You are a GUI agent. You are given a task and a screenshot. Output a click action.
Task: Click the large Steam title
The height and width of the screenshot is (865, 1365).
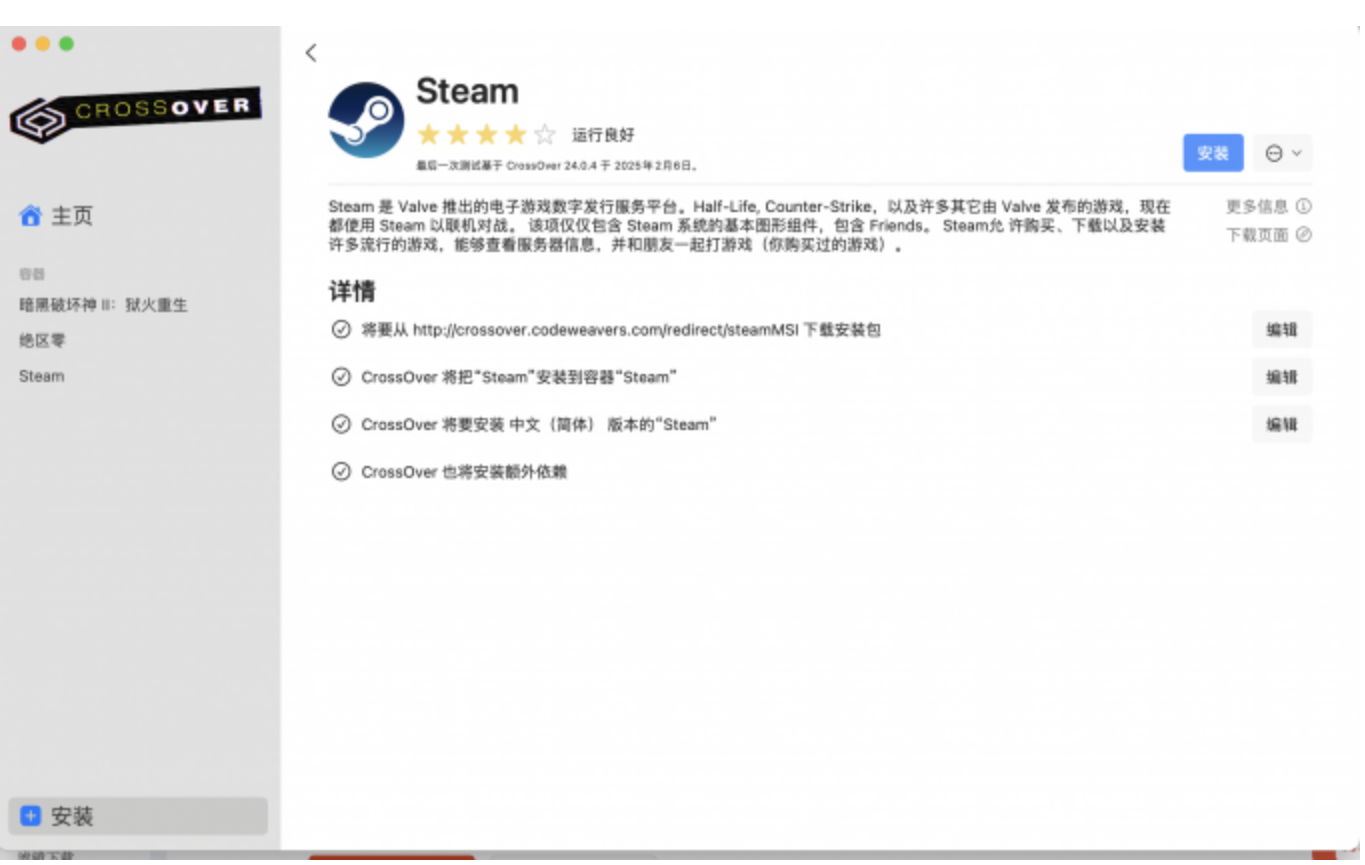467,91
